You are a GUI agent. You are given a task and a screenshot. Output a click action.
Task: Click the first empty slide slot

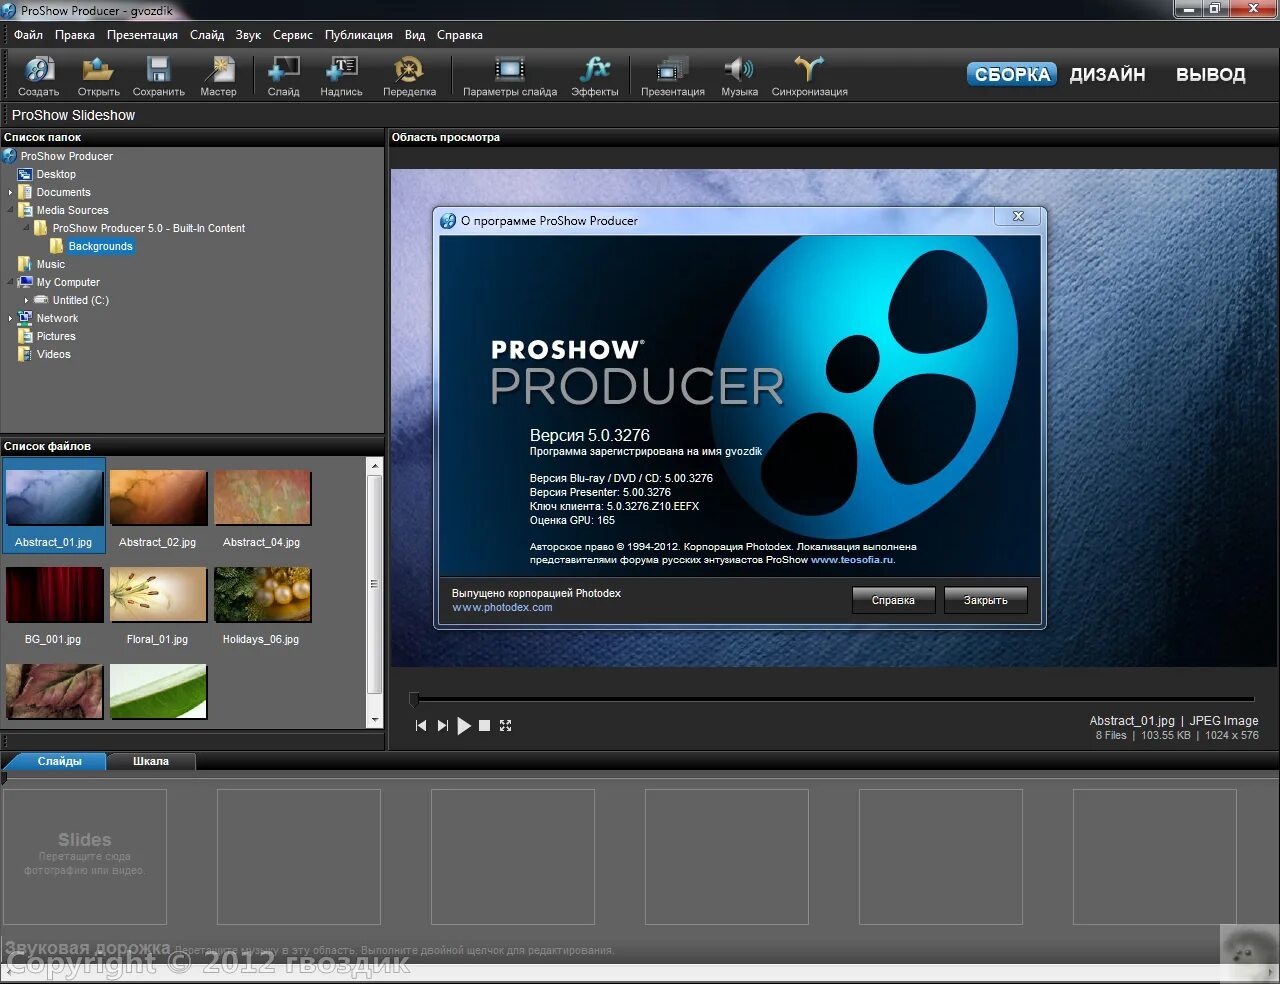(85, 857)
